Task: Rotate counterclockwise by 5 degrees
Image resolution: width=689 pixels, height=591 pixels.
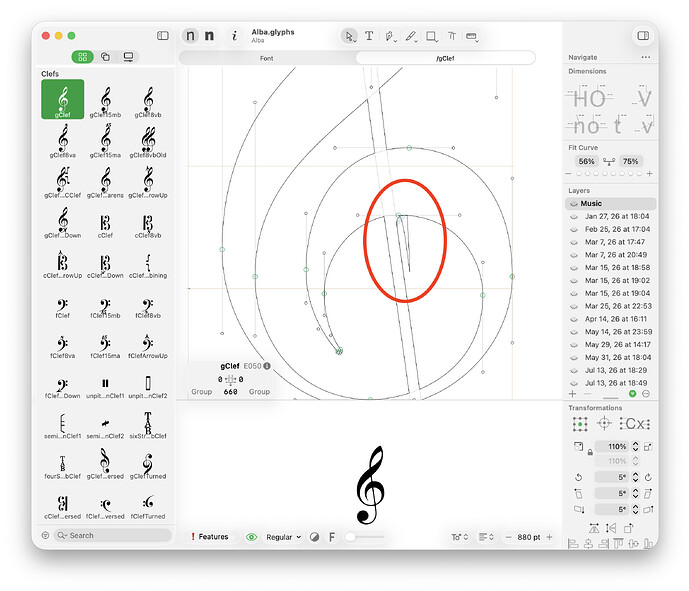Action: (579, 477)
